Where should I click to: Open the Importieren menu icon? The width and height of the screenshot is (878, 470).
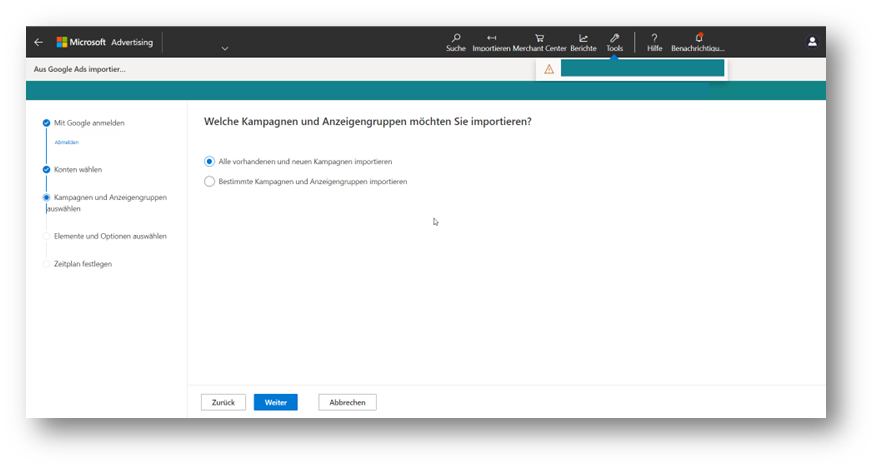coord(491,39)
